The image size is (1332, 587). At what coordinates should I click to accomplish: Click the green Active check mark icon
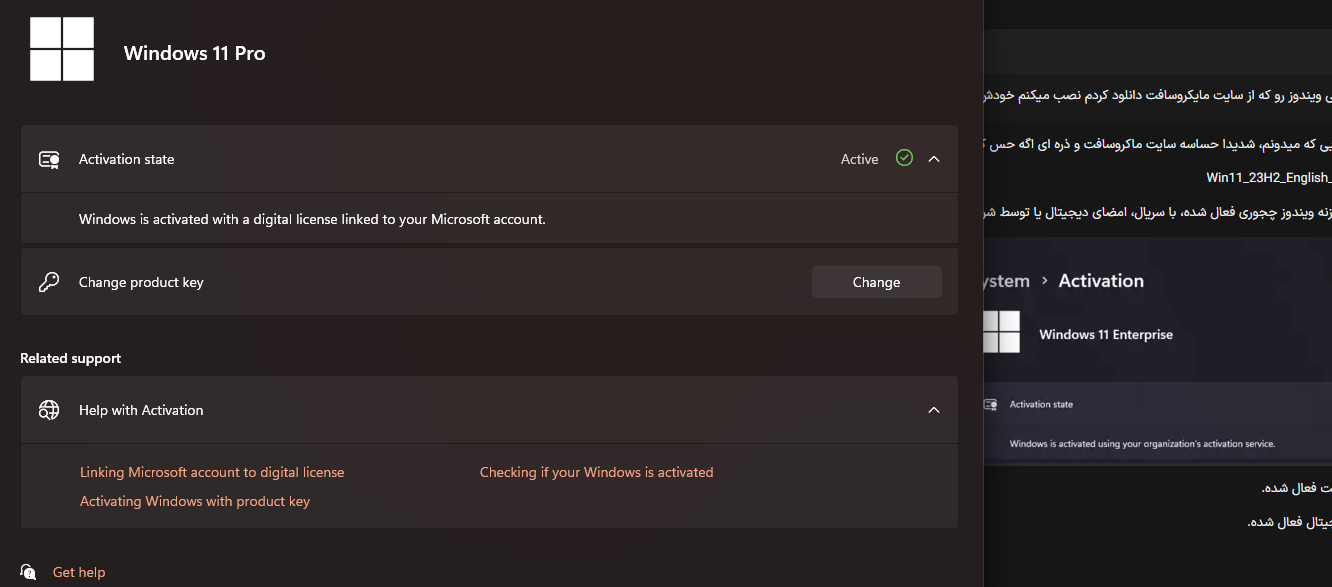pos(905,158)
